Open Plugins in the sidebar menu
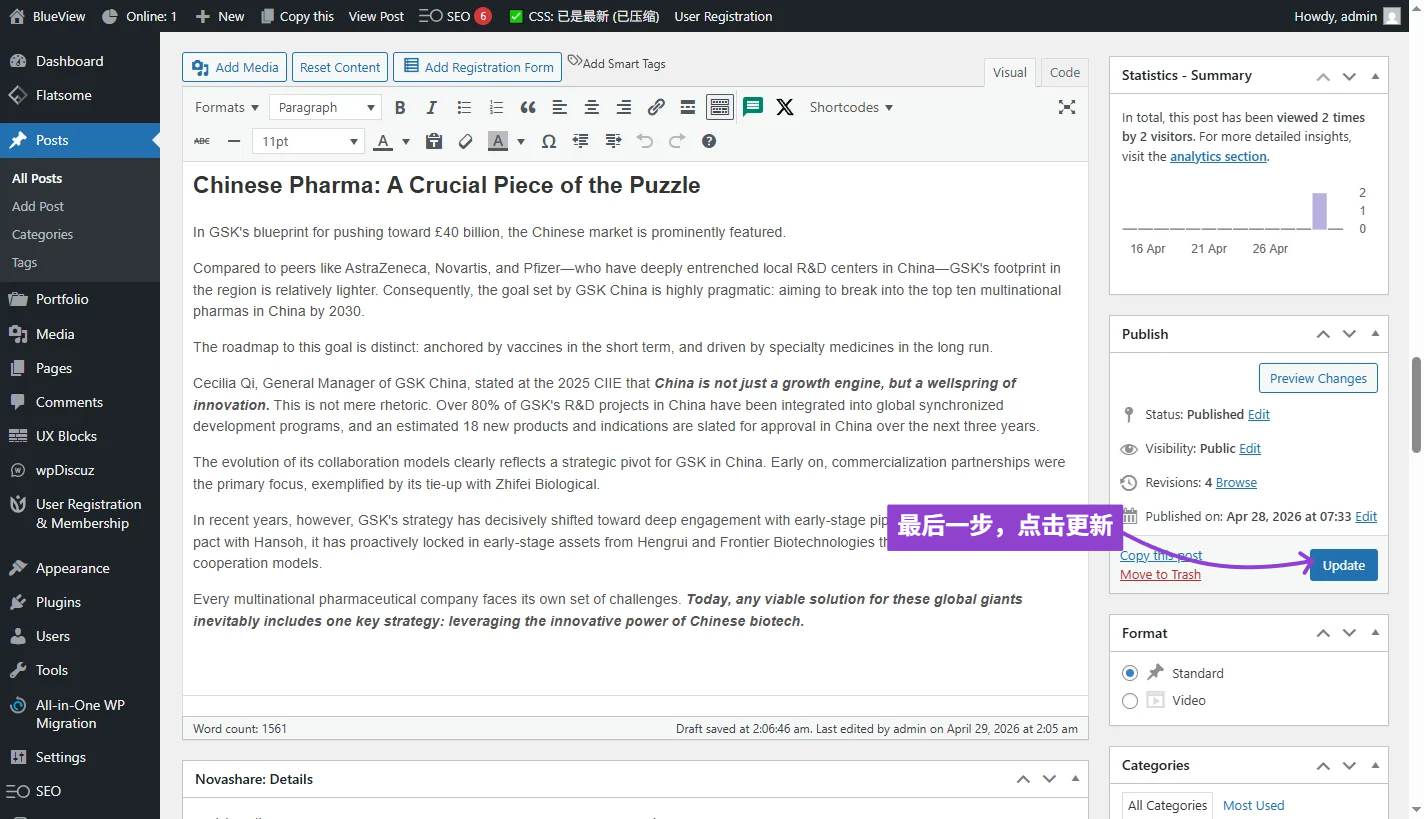This screenshot has width=1424, height=819. tap(80, 602)
